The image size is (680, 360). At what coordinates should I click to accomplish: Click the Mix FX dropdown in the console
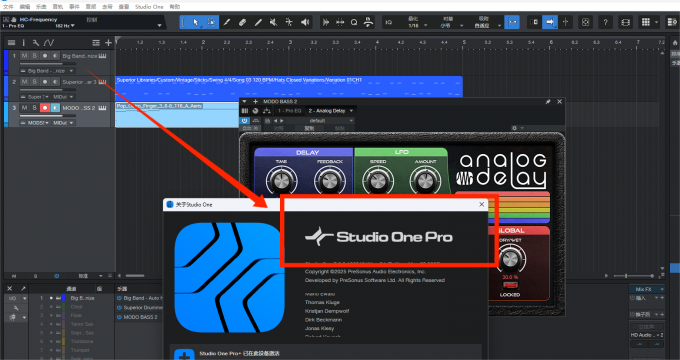647,289
